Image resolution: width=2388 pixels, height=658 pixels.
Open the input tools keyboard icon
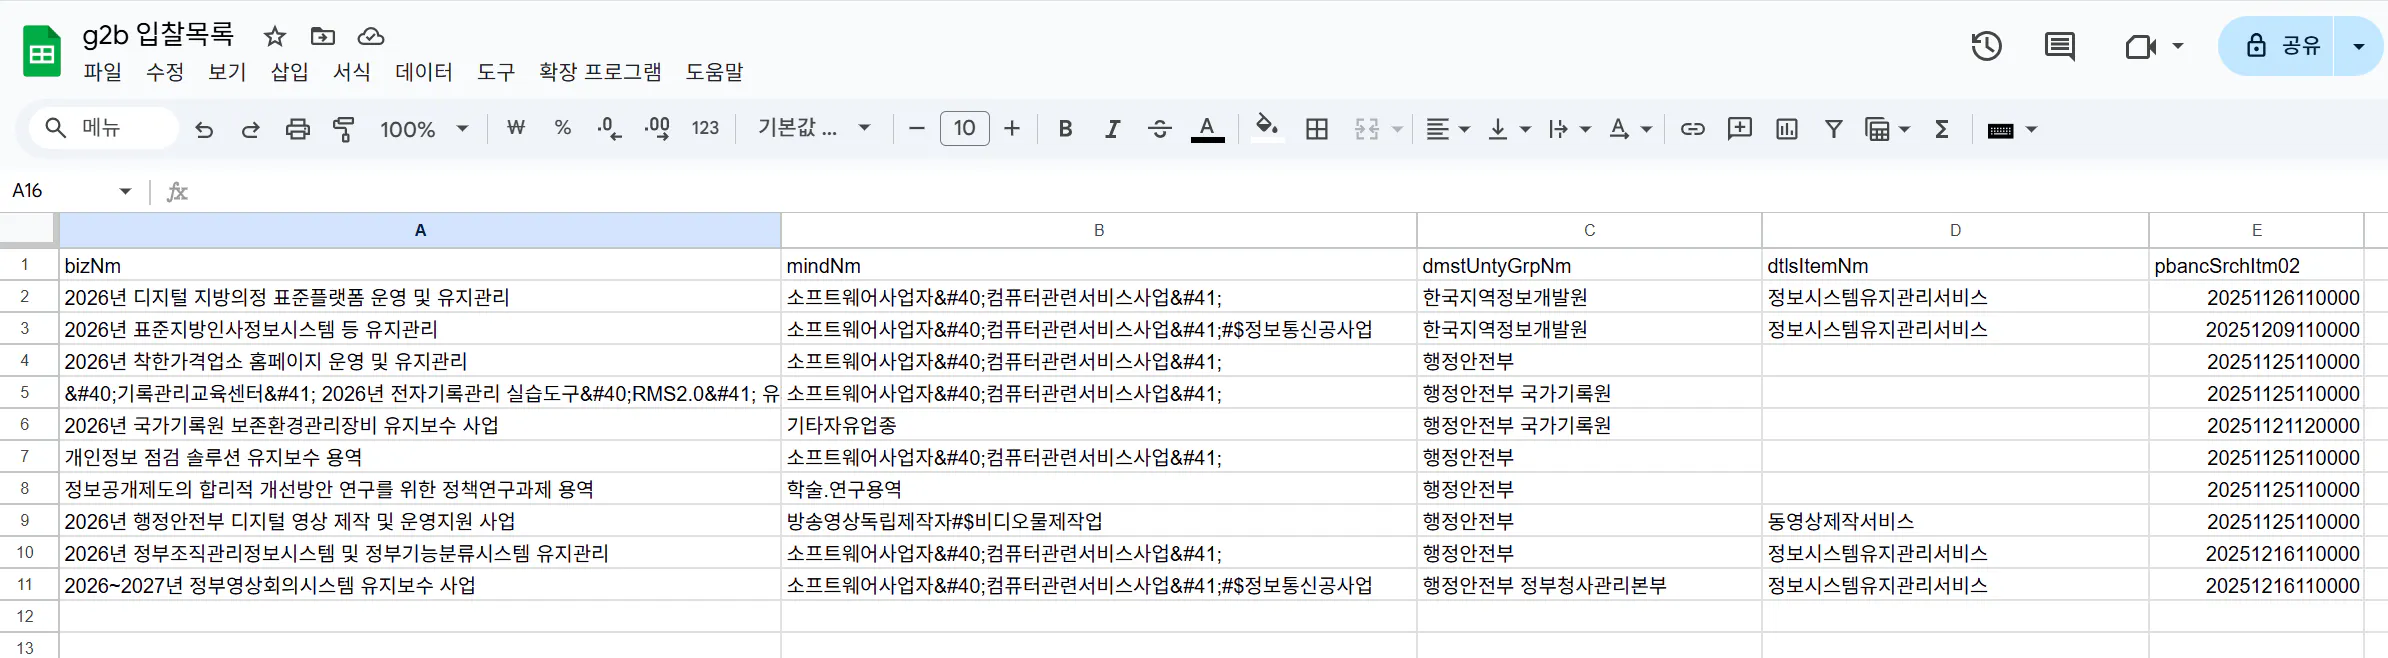coord(2001,130)
